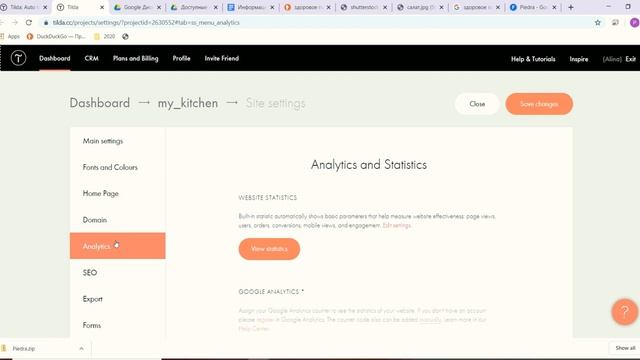Click the site lock icon in address bar
640x360 pixels.
46,23
